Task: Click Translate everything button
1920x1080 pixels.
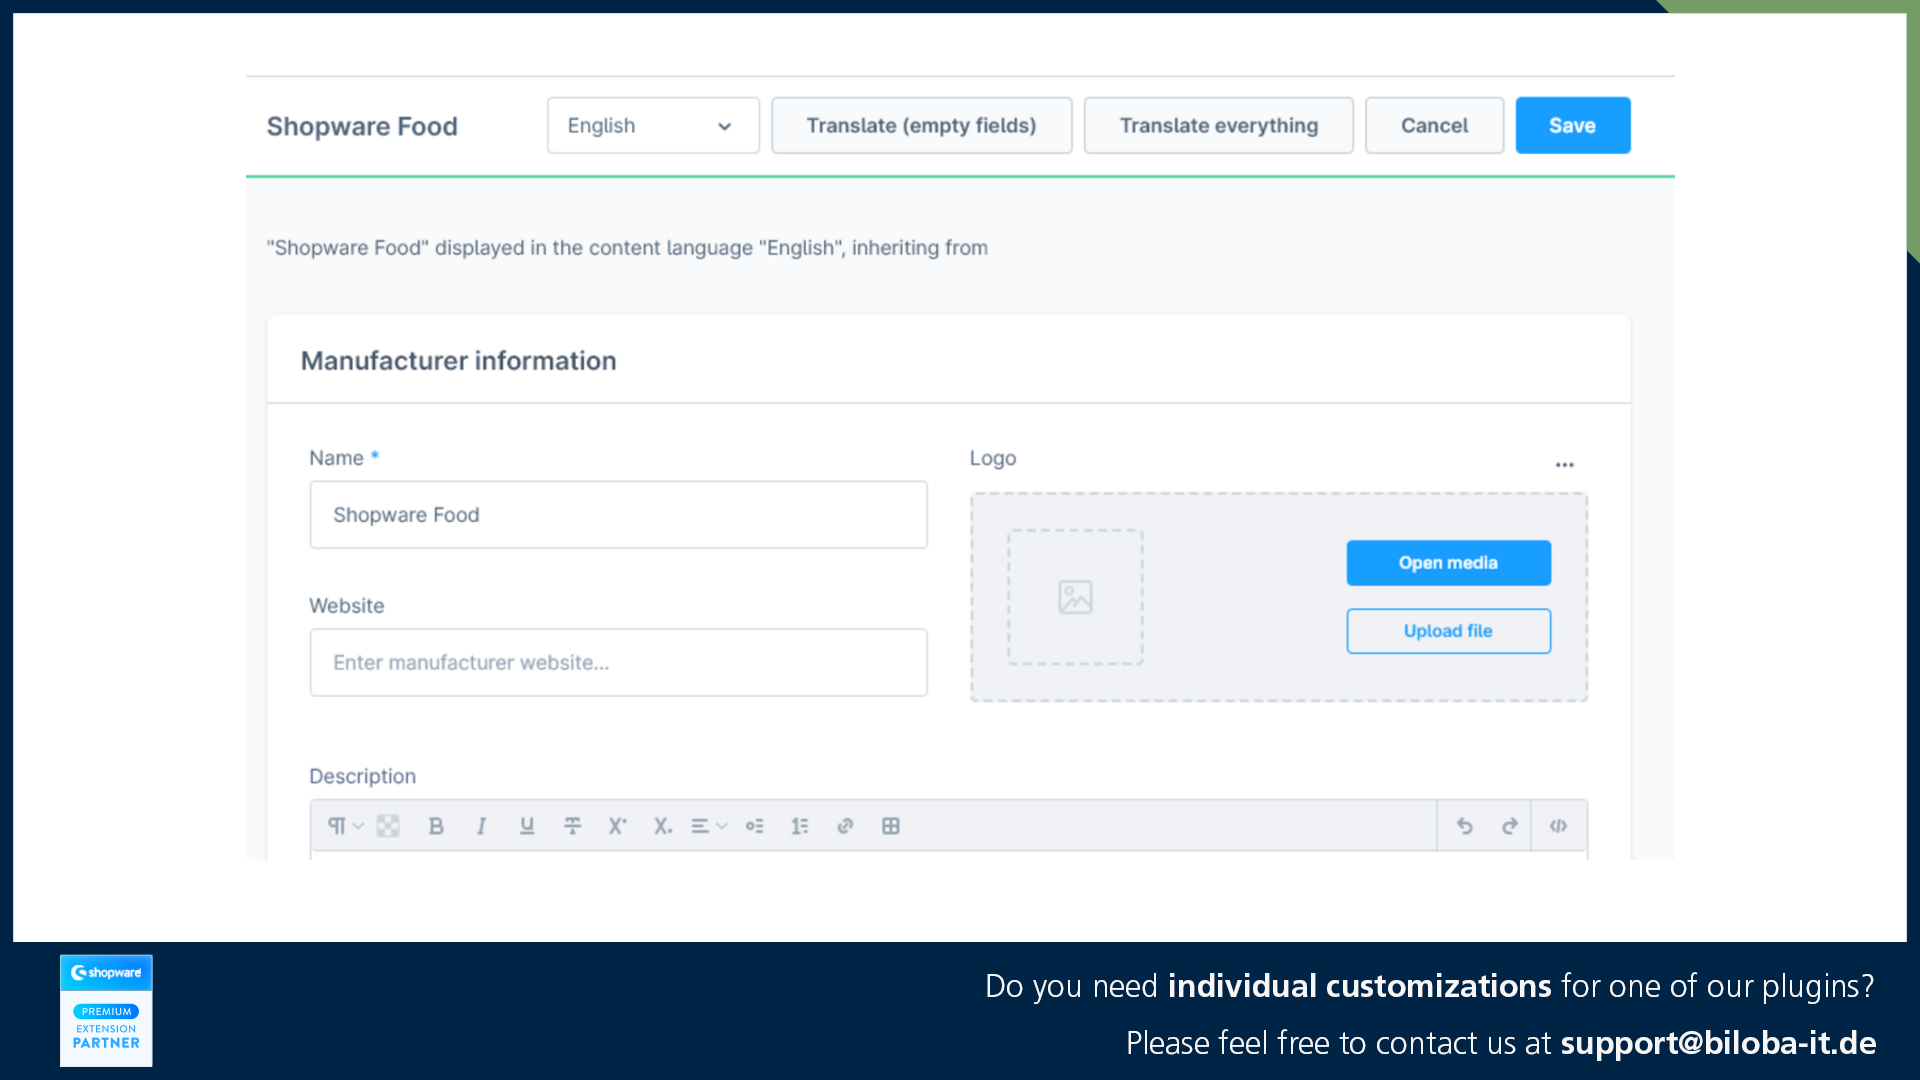Action: coord(1218,125)
